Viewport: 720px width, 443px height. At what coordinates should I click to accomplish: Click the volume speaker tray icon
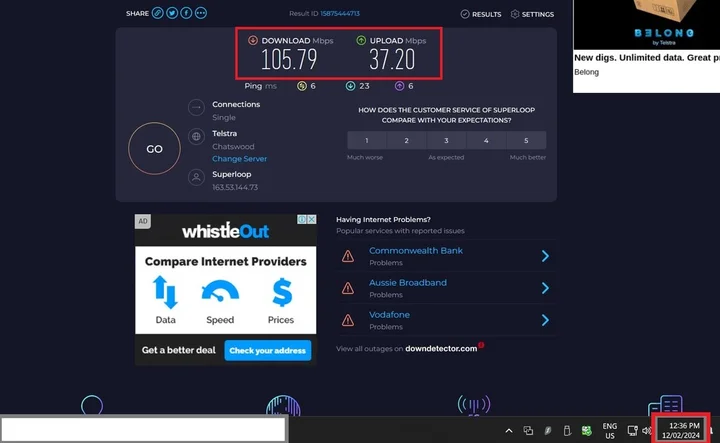coord(647,431)
